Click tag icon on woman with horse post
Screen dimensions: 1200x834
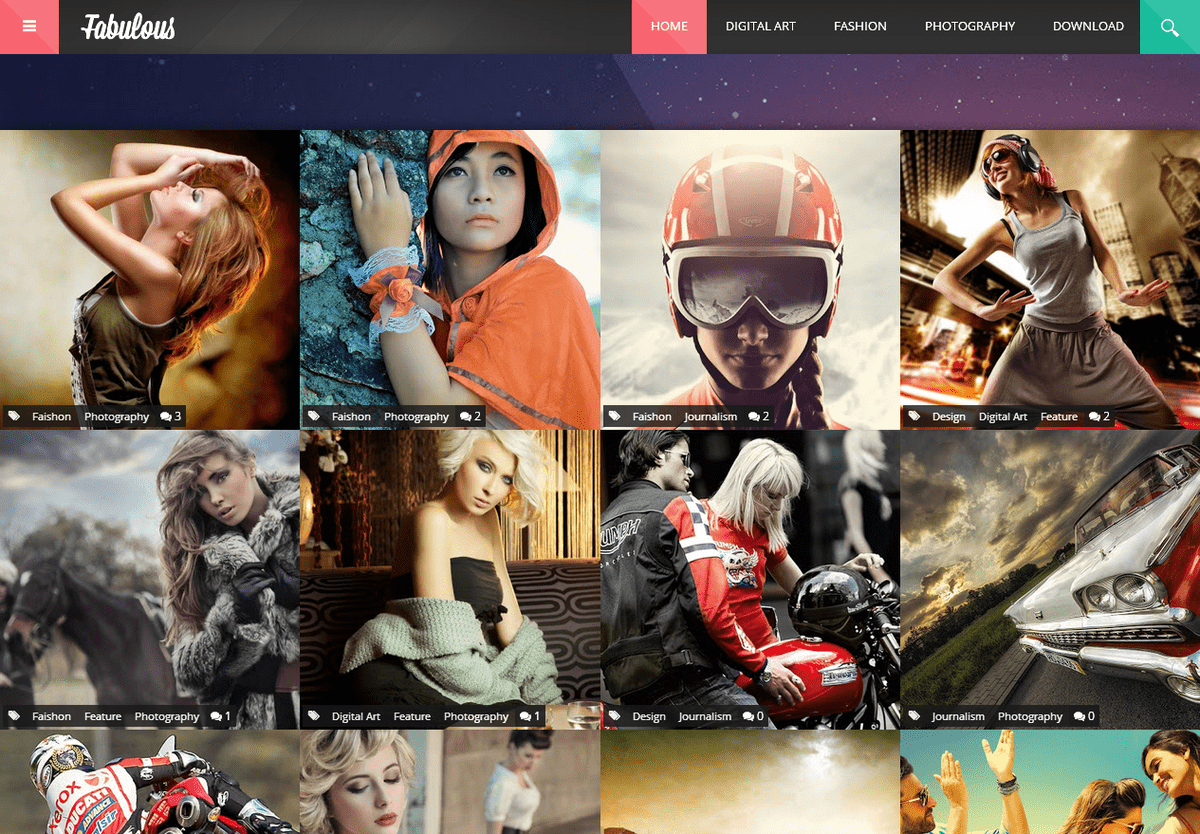[15, 716]
